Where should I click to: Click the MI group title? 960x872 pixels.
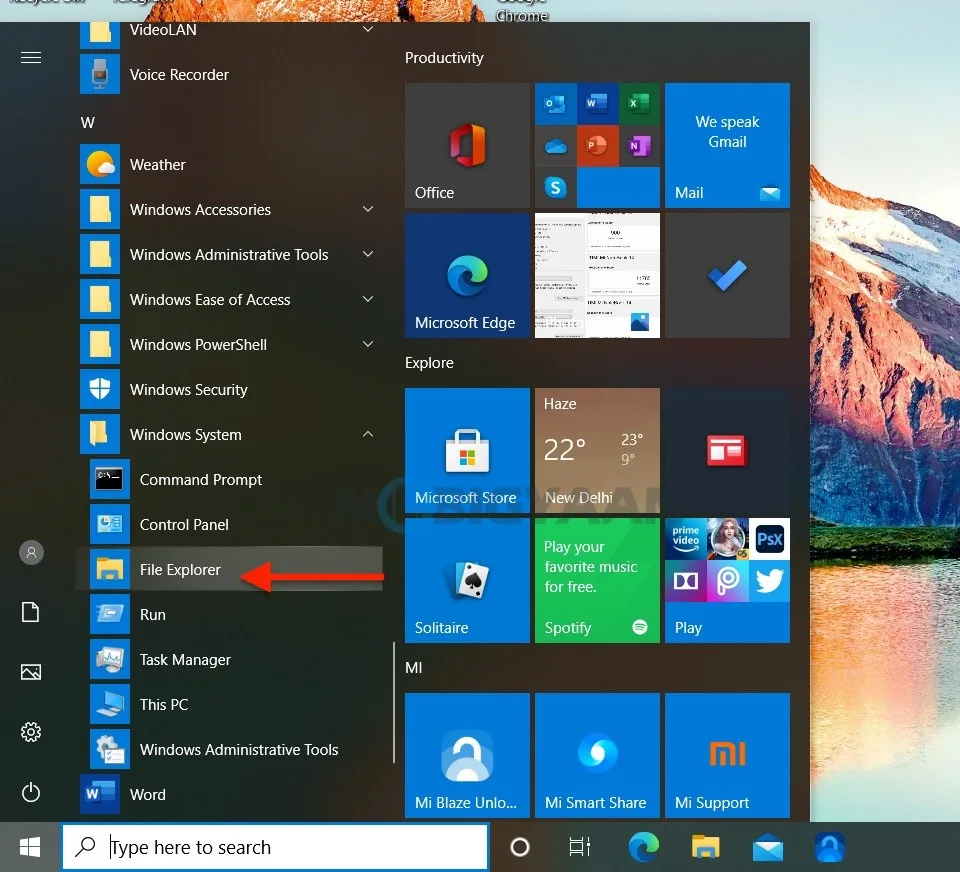coord(413,667)
